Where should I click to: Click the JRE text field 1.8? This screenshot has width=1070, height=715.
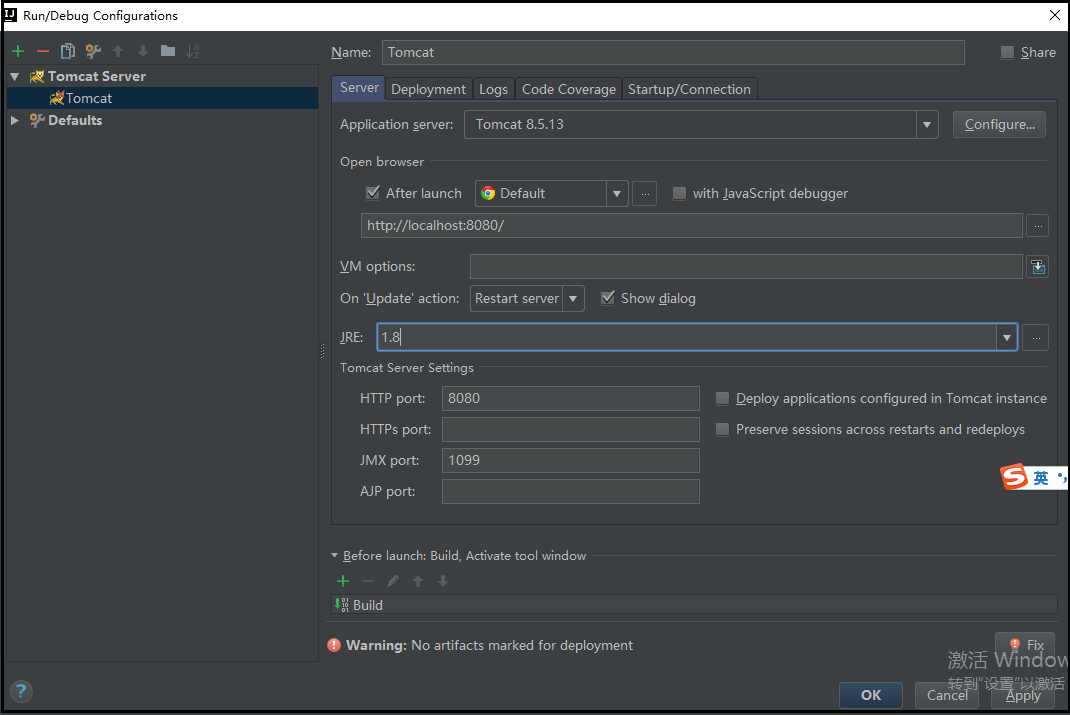(686, 338)
